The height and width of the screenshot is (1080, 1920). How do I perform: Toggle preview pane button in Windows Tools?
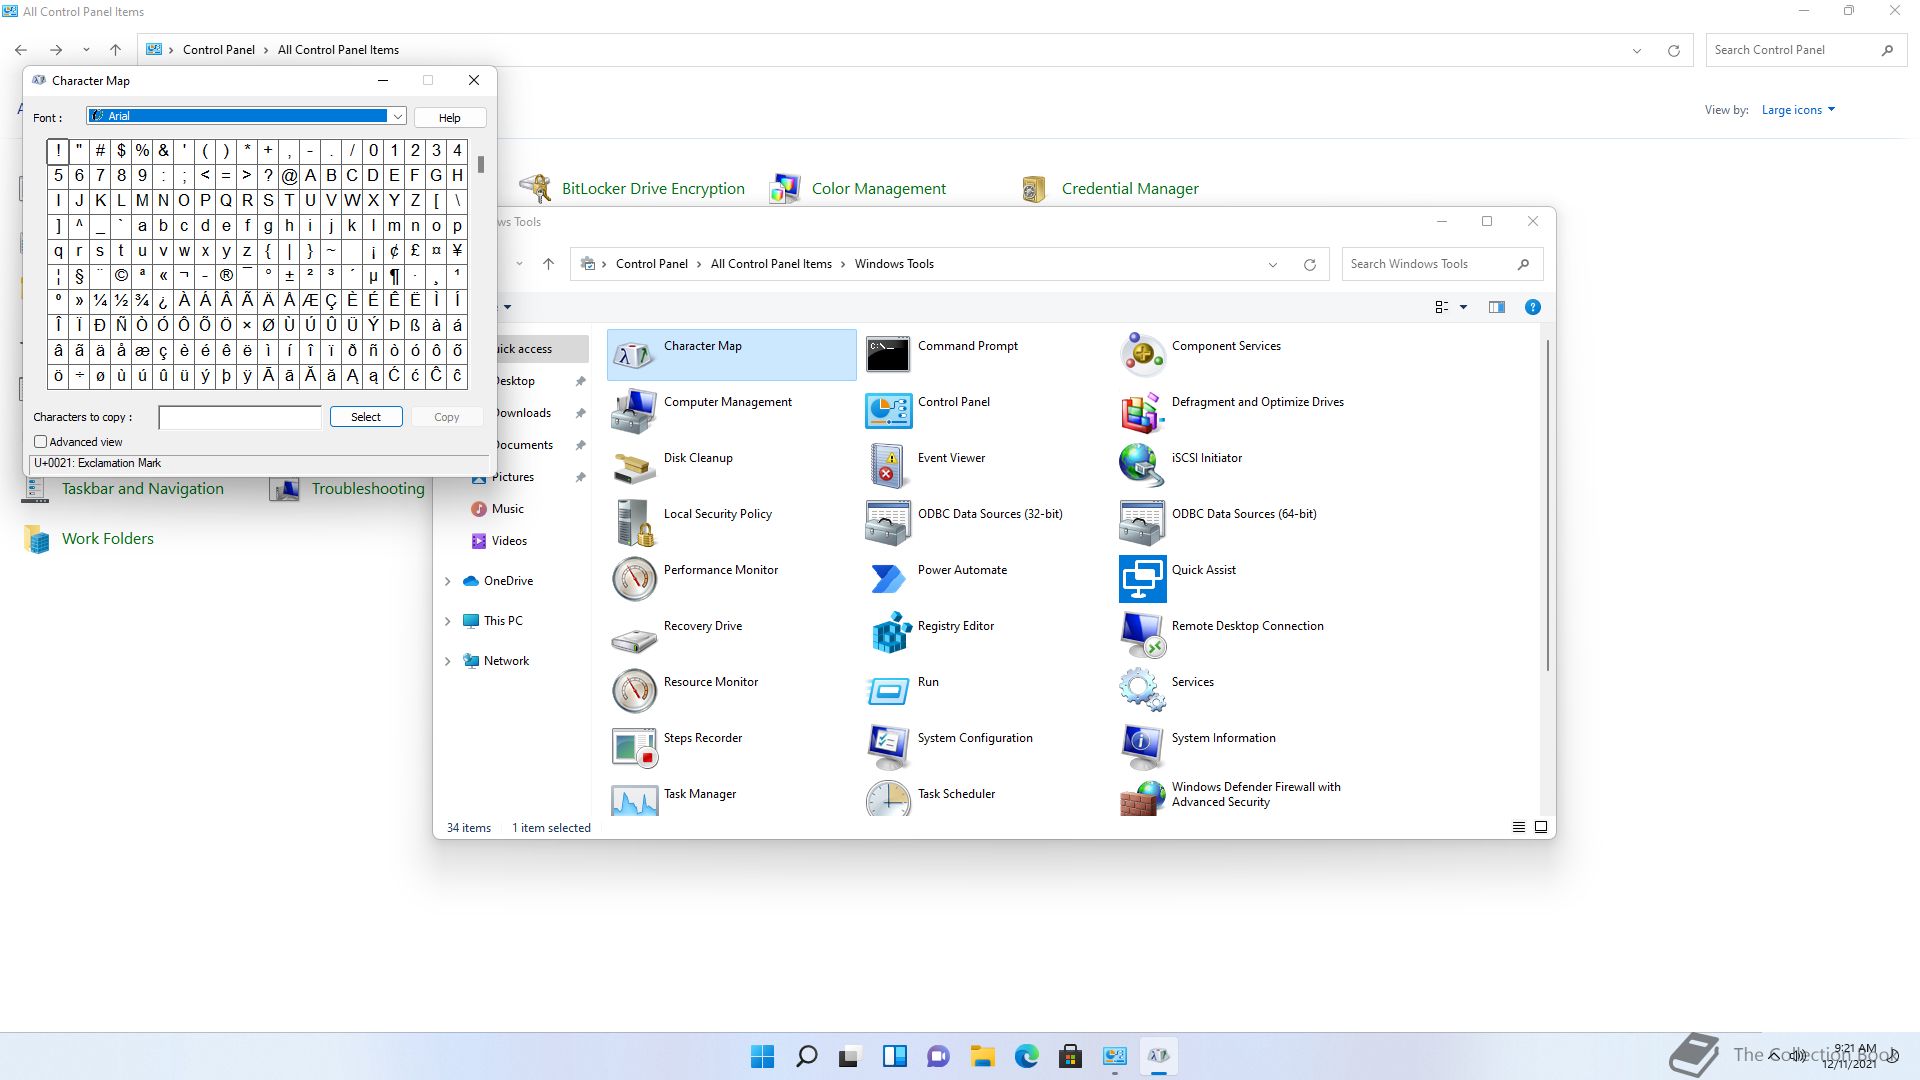1497,307
